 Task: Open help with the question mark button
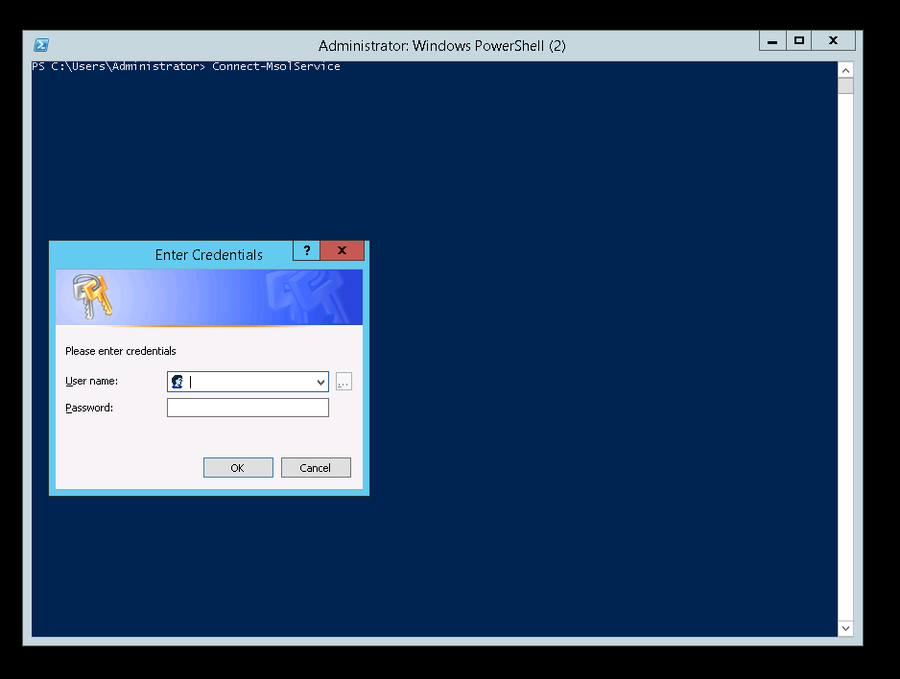[x=306, y=251]
